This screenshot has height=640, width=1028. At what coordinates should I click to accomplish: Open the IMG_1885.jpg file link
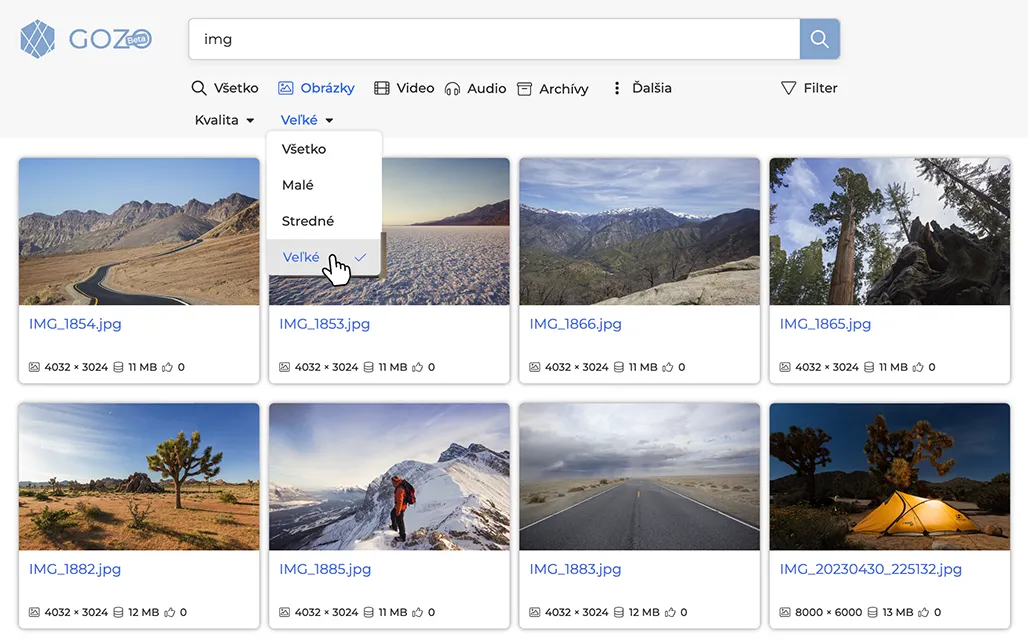[325, 569]
